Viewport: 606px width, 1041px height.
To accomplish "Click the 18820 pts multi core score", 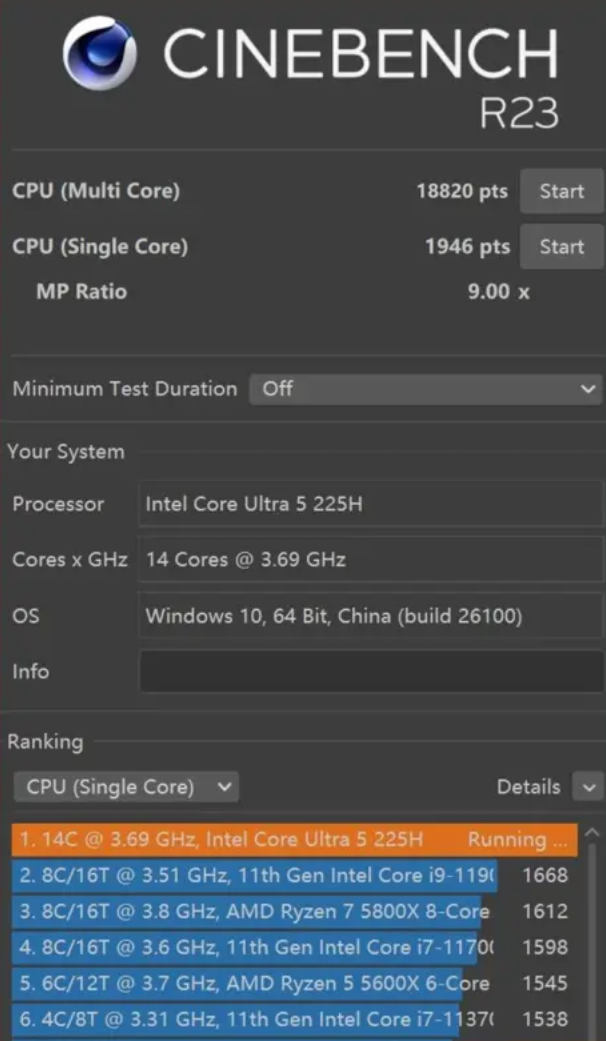I will pyautogui.click(x=461, y=191).
